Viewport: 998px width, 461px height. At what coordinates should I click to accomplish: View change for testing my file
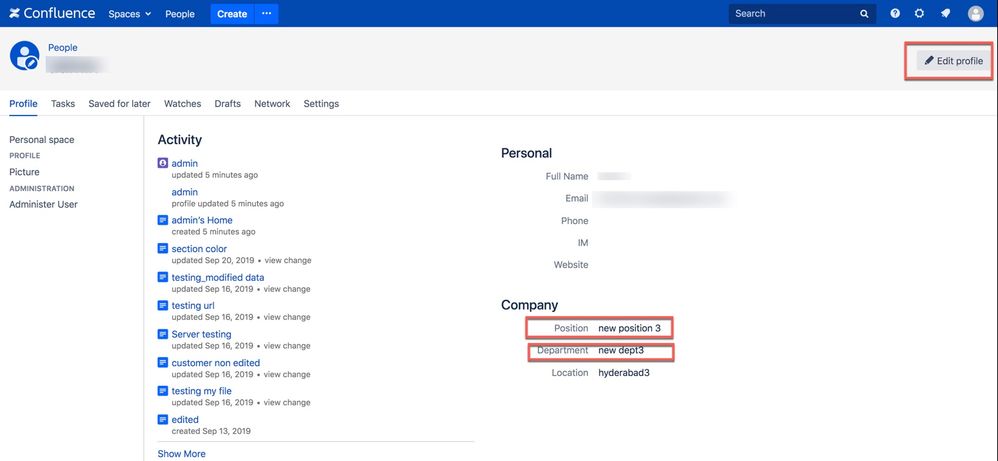pos(287,402)
